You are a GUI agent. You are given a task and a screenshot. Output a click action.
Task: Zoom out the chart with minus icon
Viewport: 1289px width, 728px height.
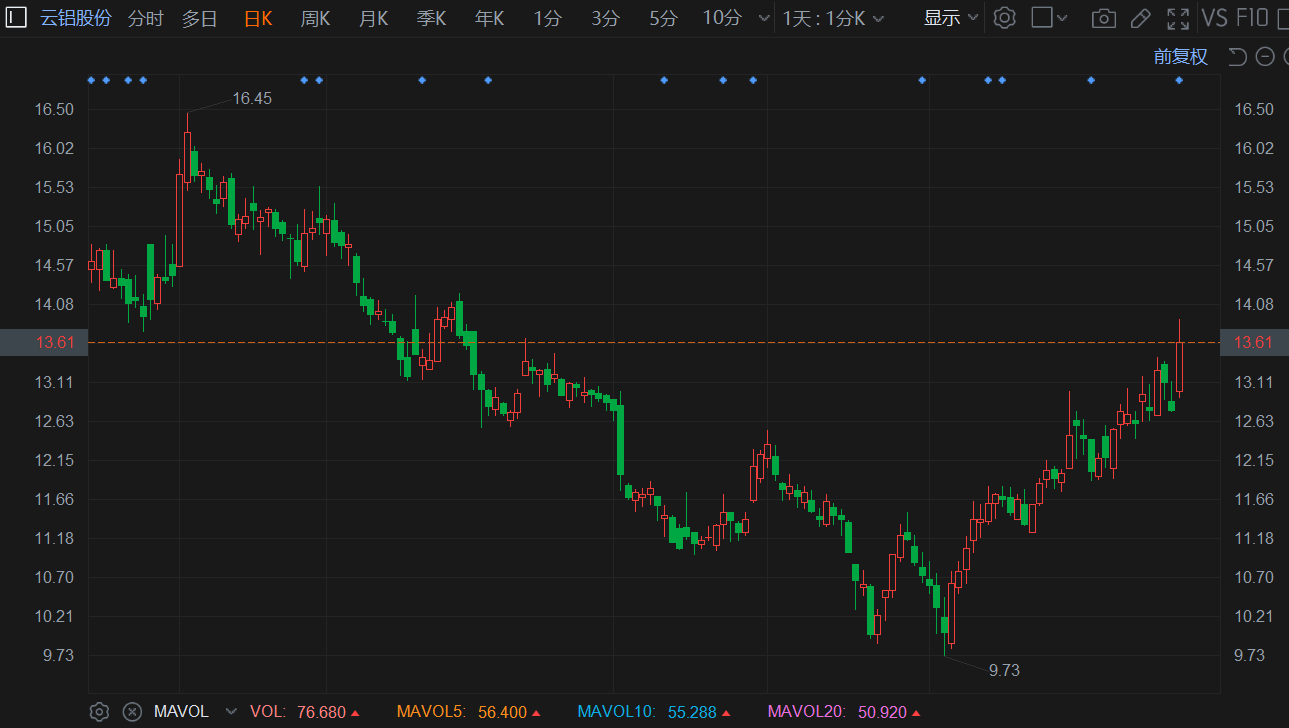(x=1265, y=57)
